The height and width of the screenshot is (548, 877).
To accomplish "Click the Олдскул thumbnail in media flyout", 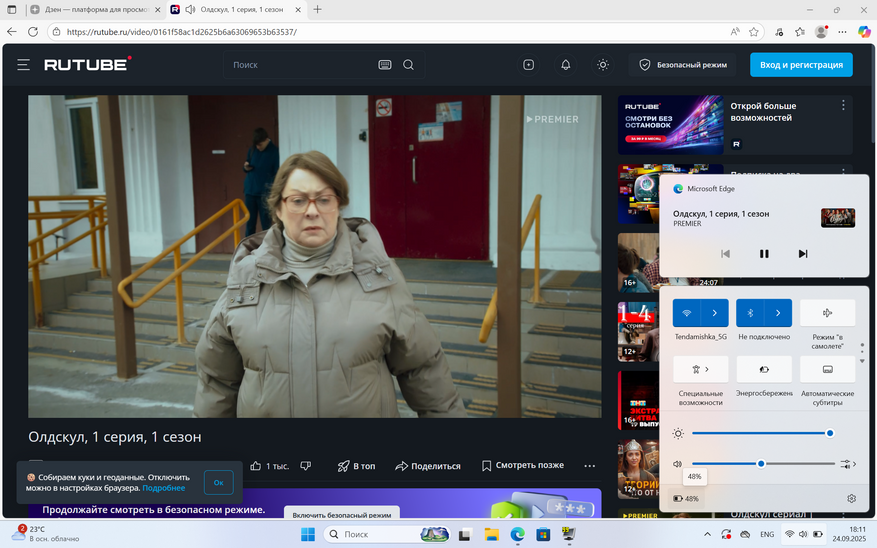I will (x=838, y=218).
